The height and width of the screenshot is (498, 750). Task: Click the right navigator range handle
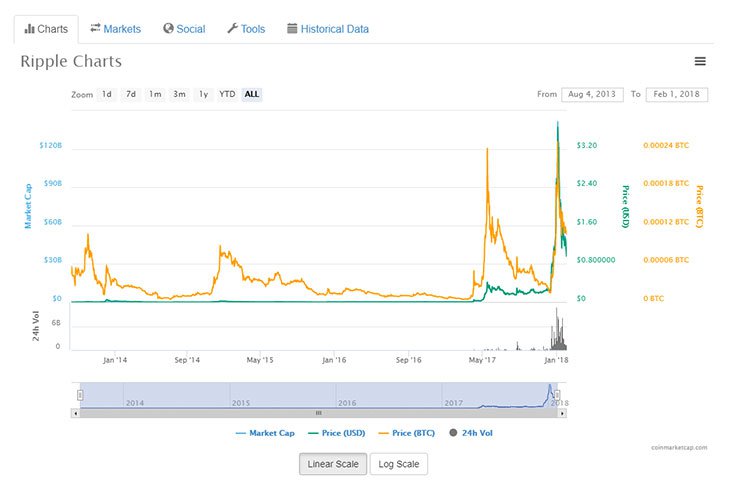(x=557, y=395)
